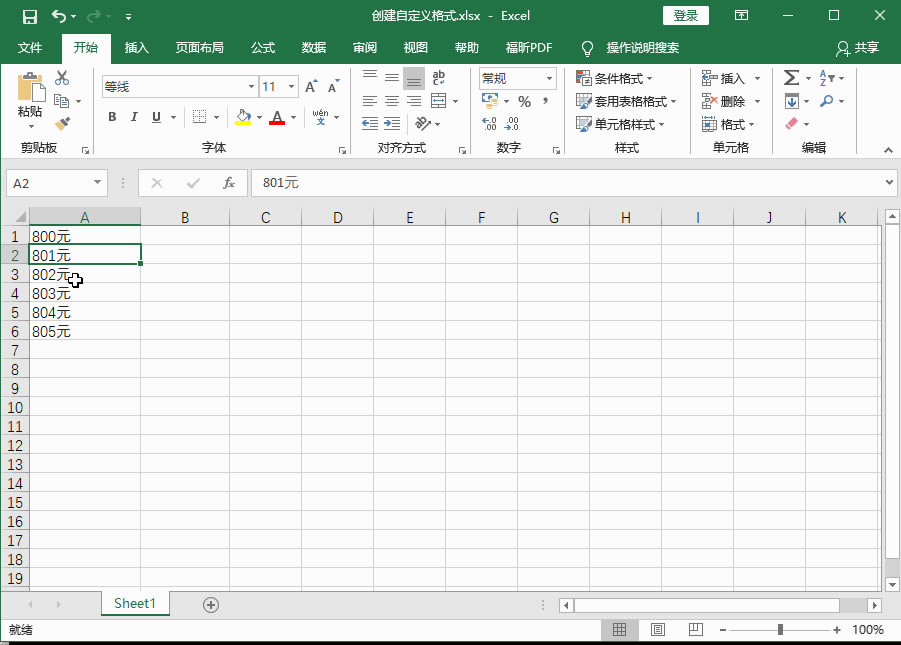
Task: Click the Wrap Text icon
Action: tap(438, 77)
